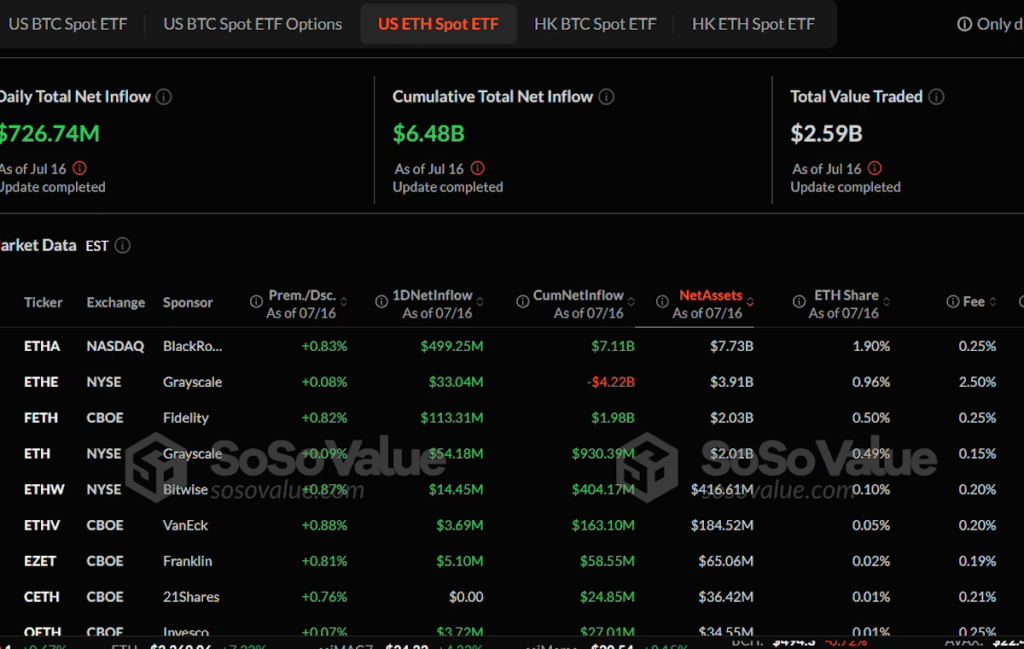
Task: Click red alert icon under Cumulative Total Net Inflow
Action: [x=478, y=168]
